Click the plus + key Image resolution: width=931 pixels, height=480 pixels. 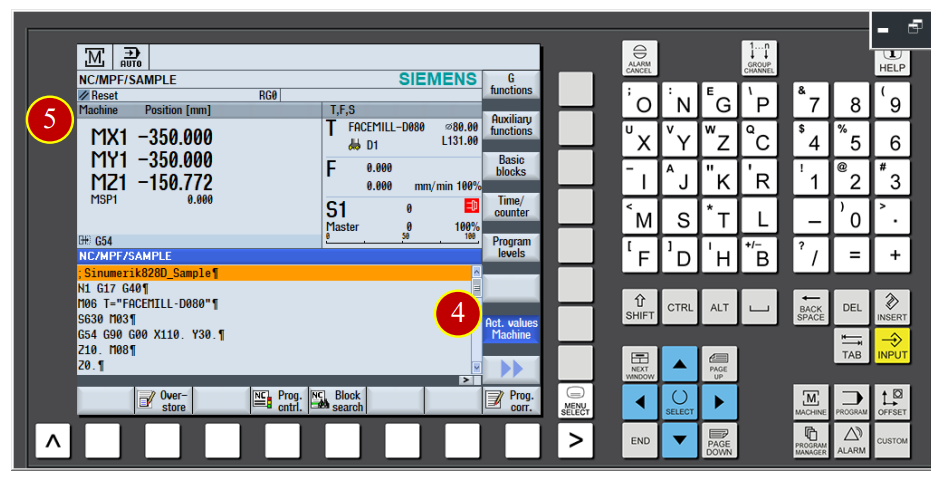pyautogui.click(x=892, y=254)
